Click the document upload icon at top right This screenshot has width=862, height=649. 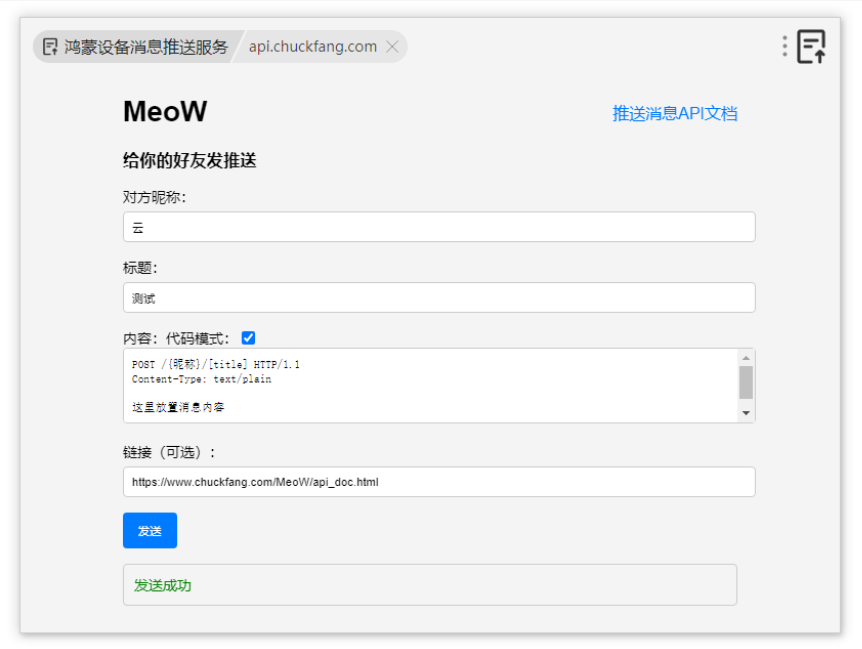811,47
